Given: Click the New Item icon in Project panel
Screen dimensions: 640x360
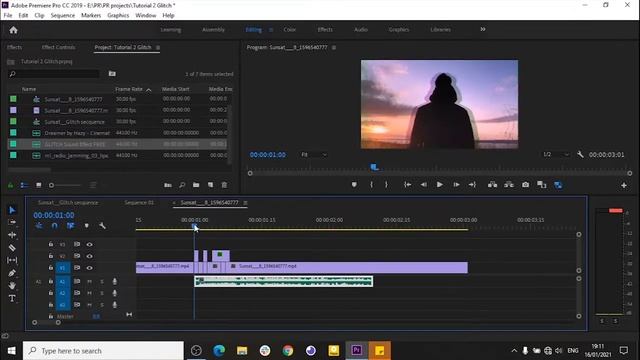Looking at the screenshot, I should 211,185.
